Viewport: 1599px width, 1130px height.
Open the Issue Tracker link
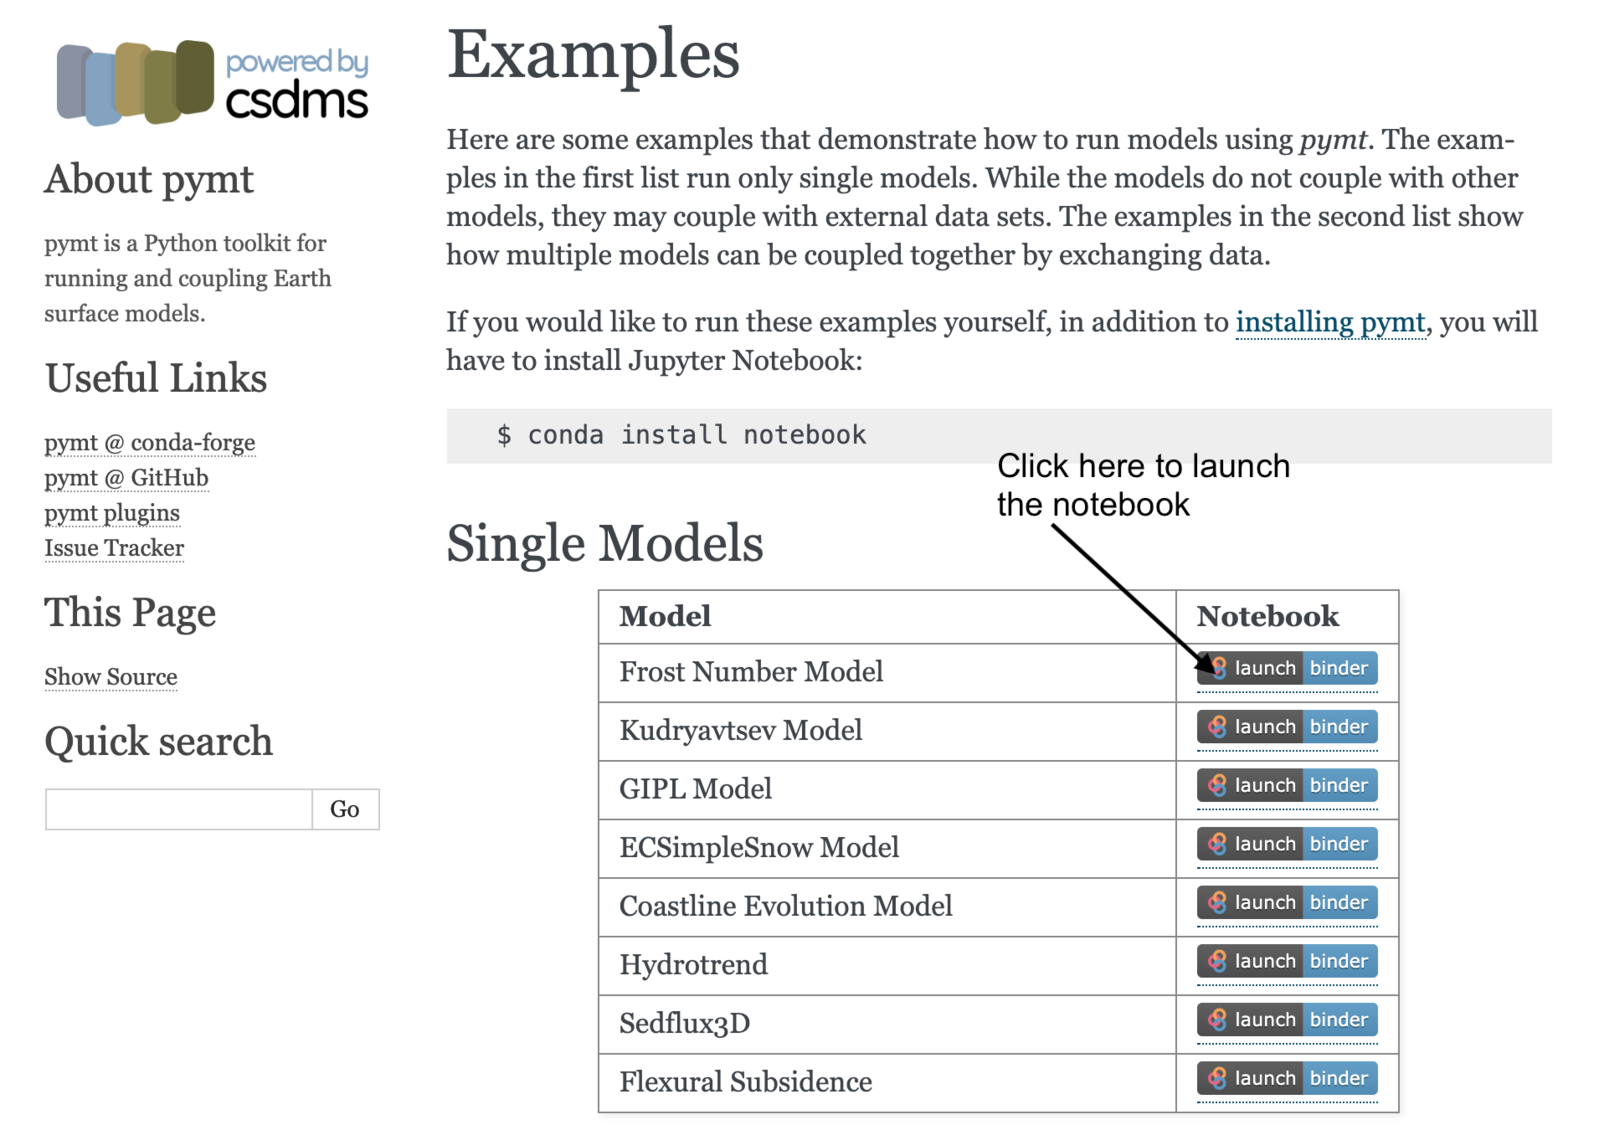(114, 548)
